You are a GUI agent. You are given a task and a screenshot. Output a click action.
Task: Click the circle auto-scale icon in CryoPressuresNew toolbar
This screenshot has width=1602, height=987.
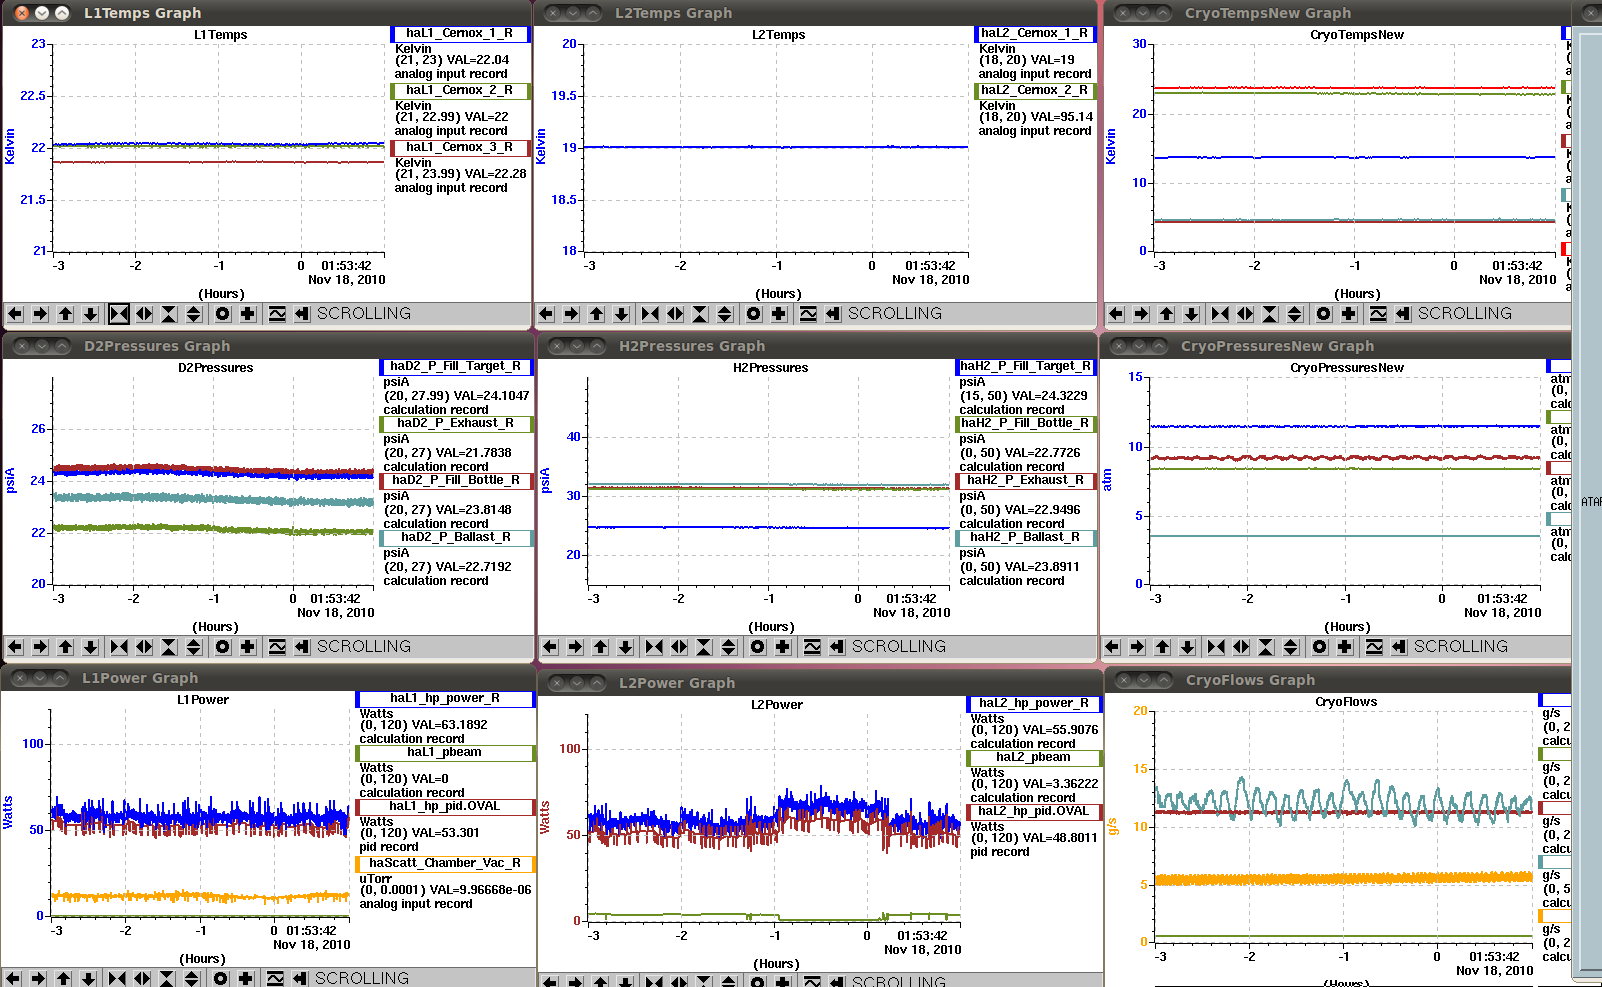[1320, 647]
